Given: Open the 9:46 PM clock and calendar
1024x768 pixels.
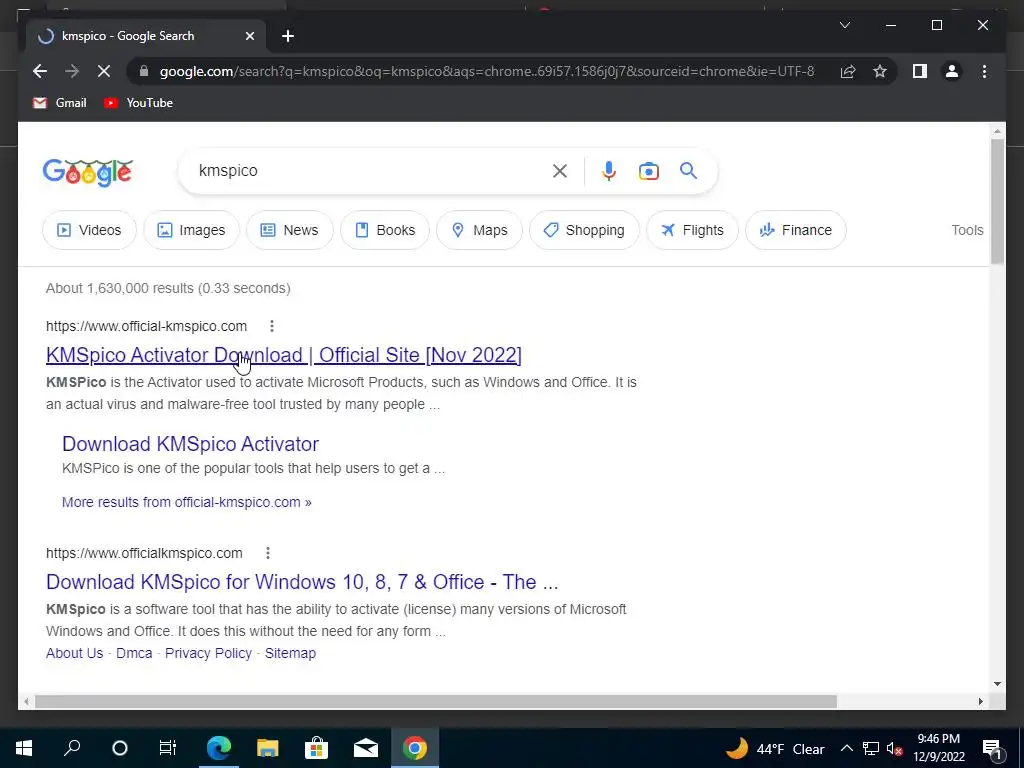Looking at the screenshot, I should point(938,748).
